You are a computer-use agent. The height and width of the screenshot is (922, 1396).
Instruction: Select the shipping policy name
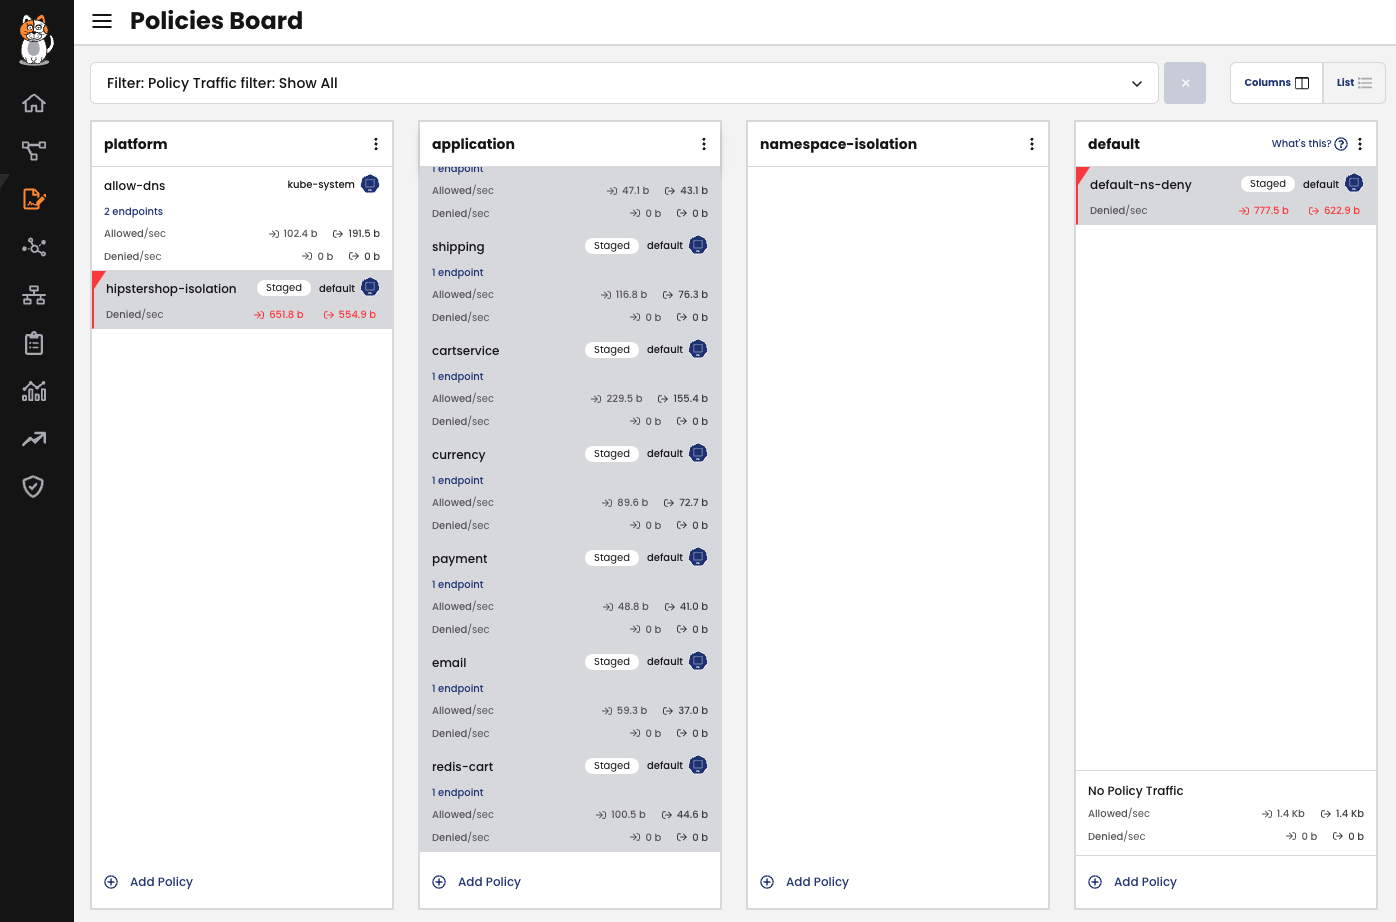[x=458, y=247]
